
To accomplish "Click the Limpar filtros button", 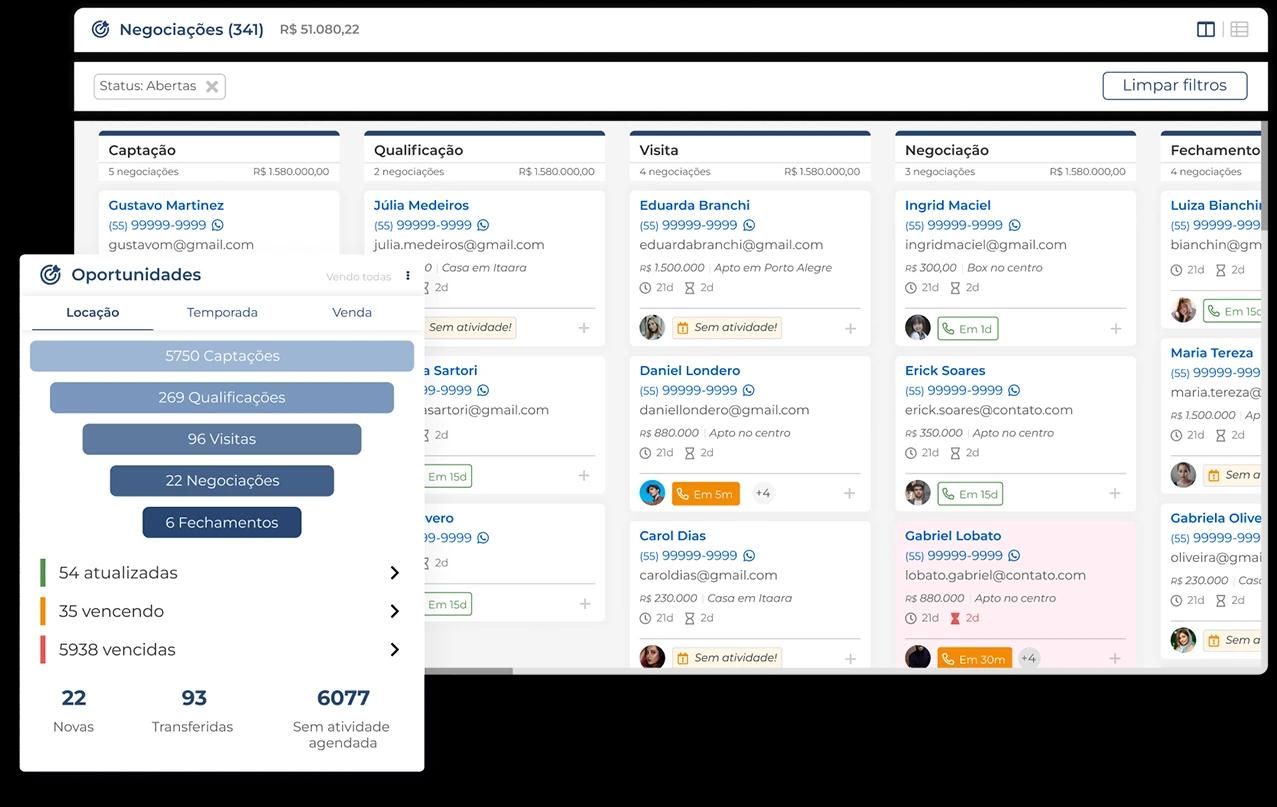I will point(1174,85).
